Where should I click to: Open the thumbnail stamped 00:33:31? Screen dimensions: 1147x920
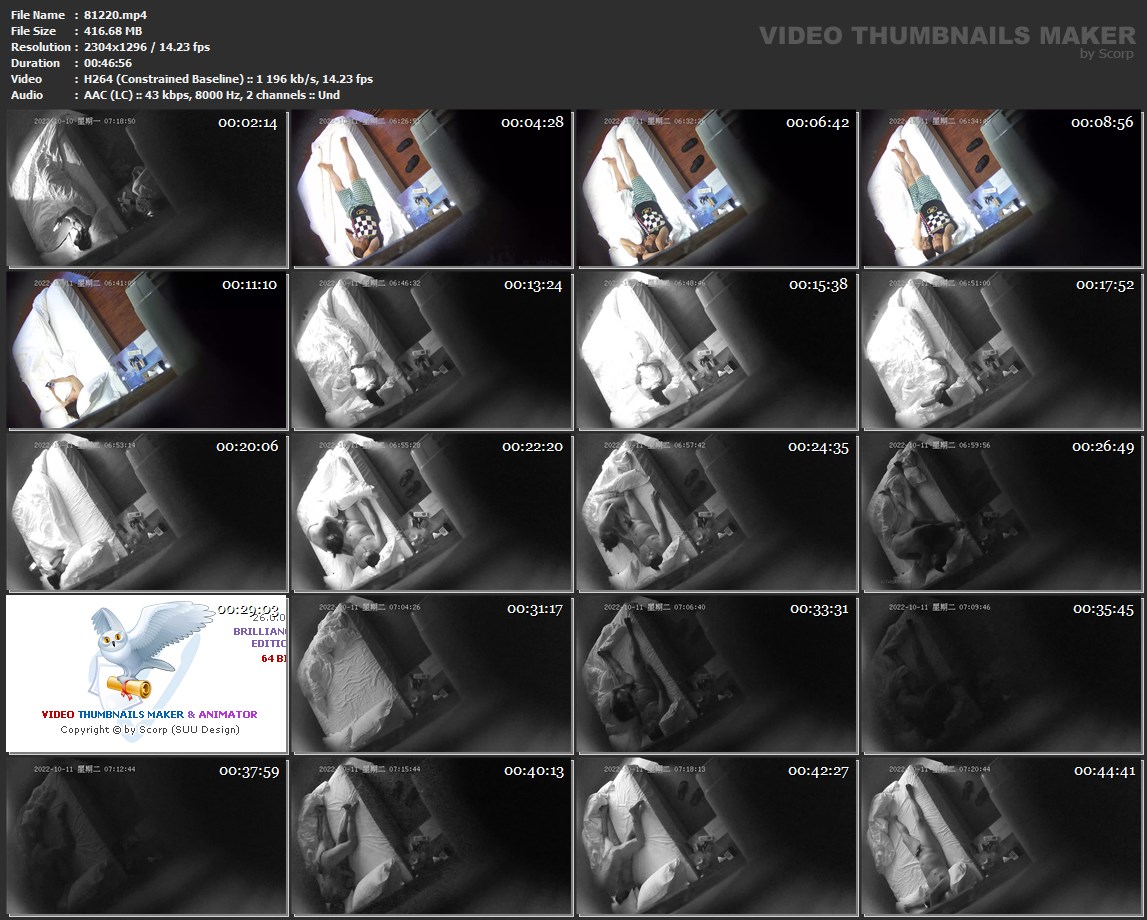point(717,674)
